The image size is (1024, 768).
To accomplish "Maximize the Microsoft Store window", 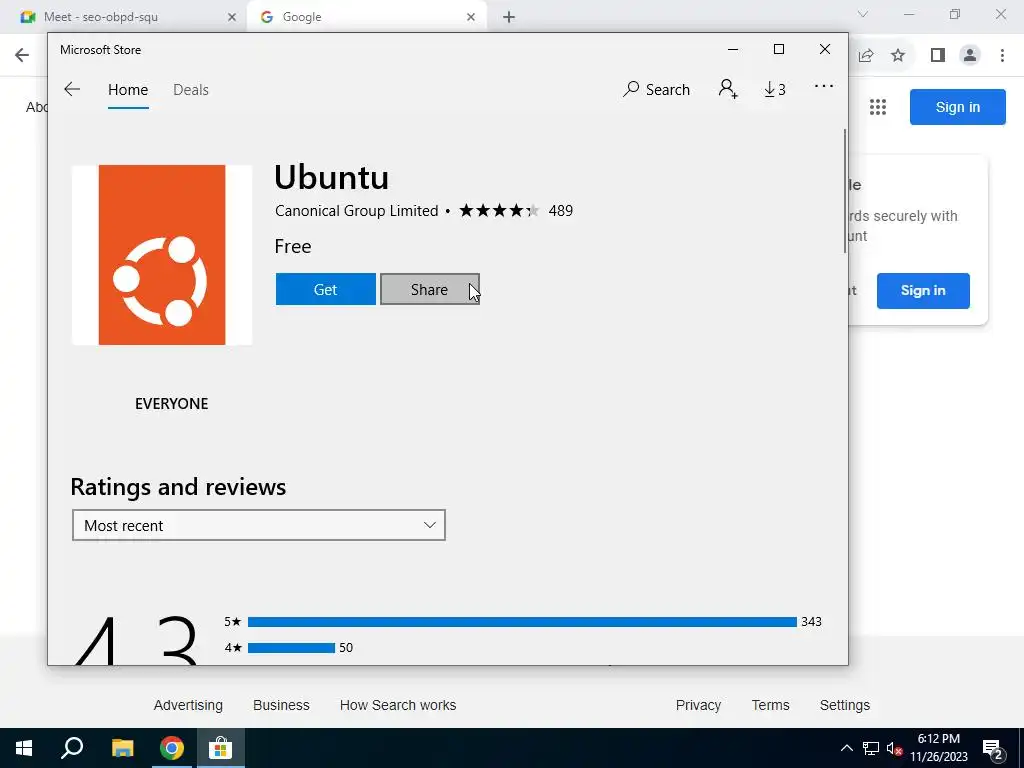I will coord(778,50).
